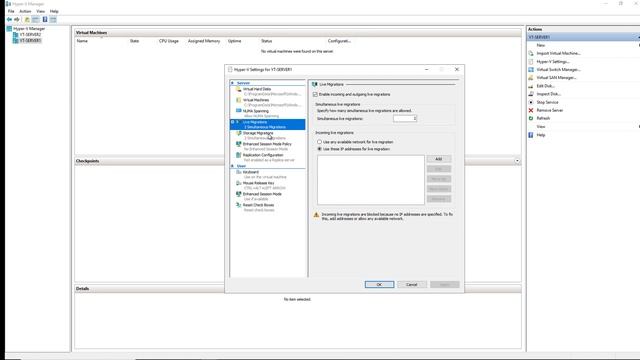The width and height of the screenshot is (640, 360).
Task: Open the File menu
Action: [x=11, y=11]
